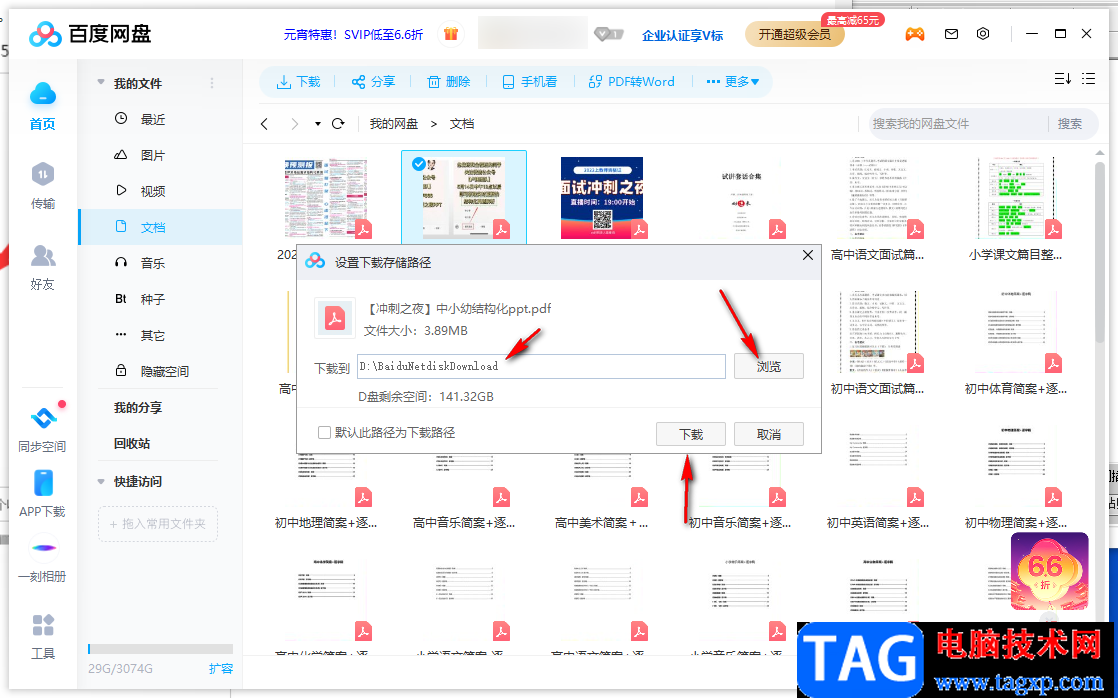The height and width of the screenshot is (698, 1118).
Task: Select 文档 in the sidebar
Action: pos(160,227)
